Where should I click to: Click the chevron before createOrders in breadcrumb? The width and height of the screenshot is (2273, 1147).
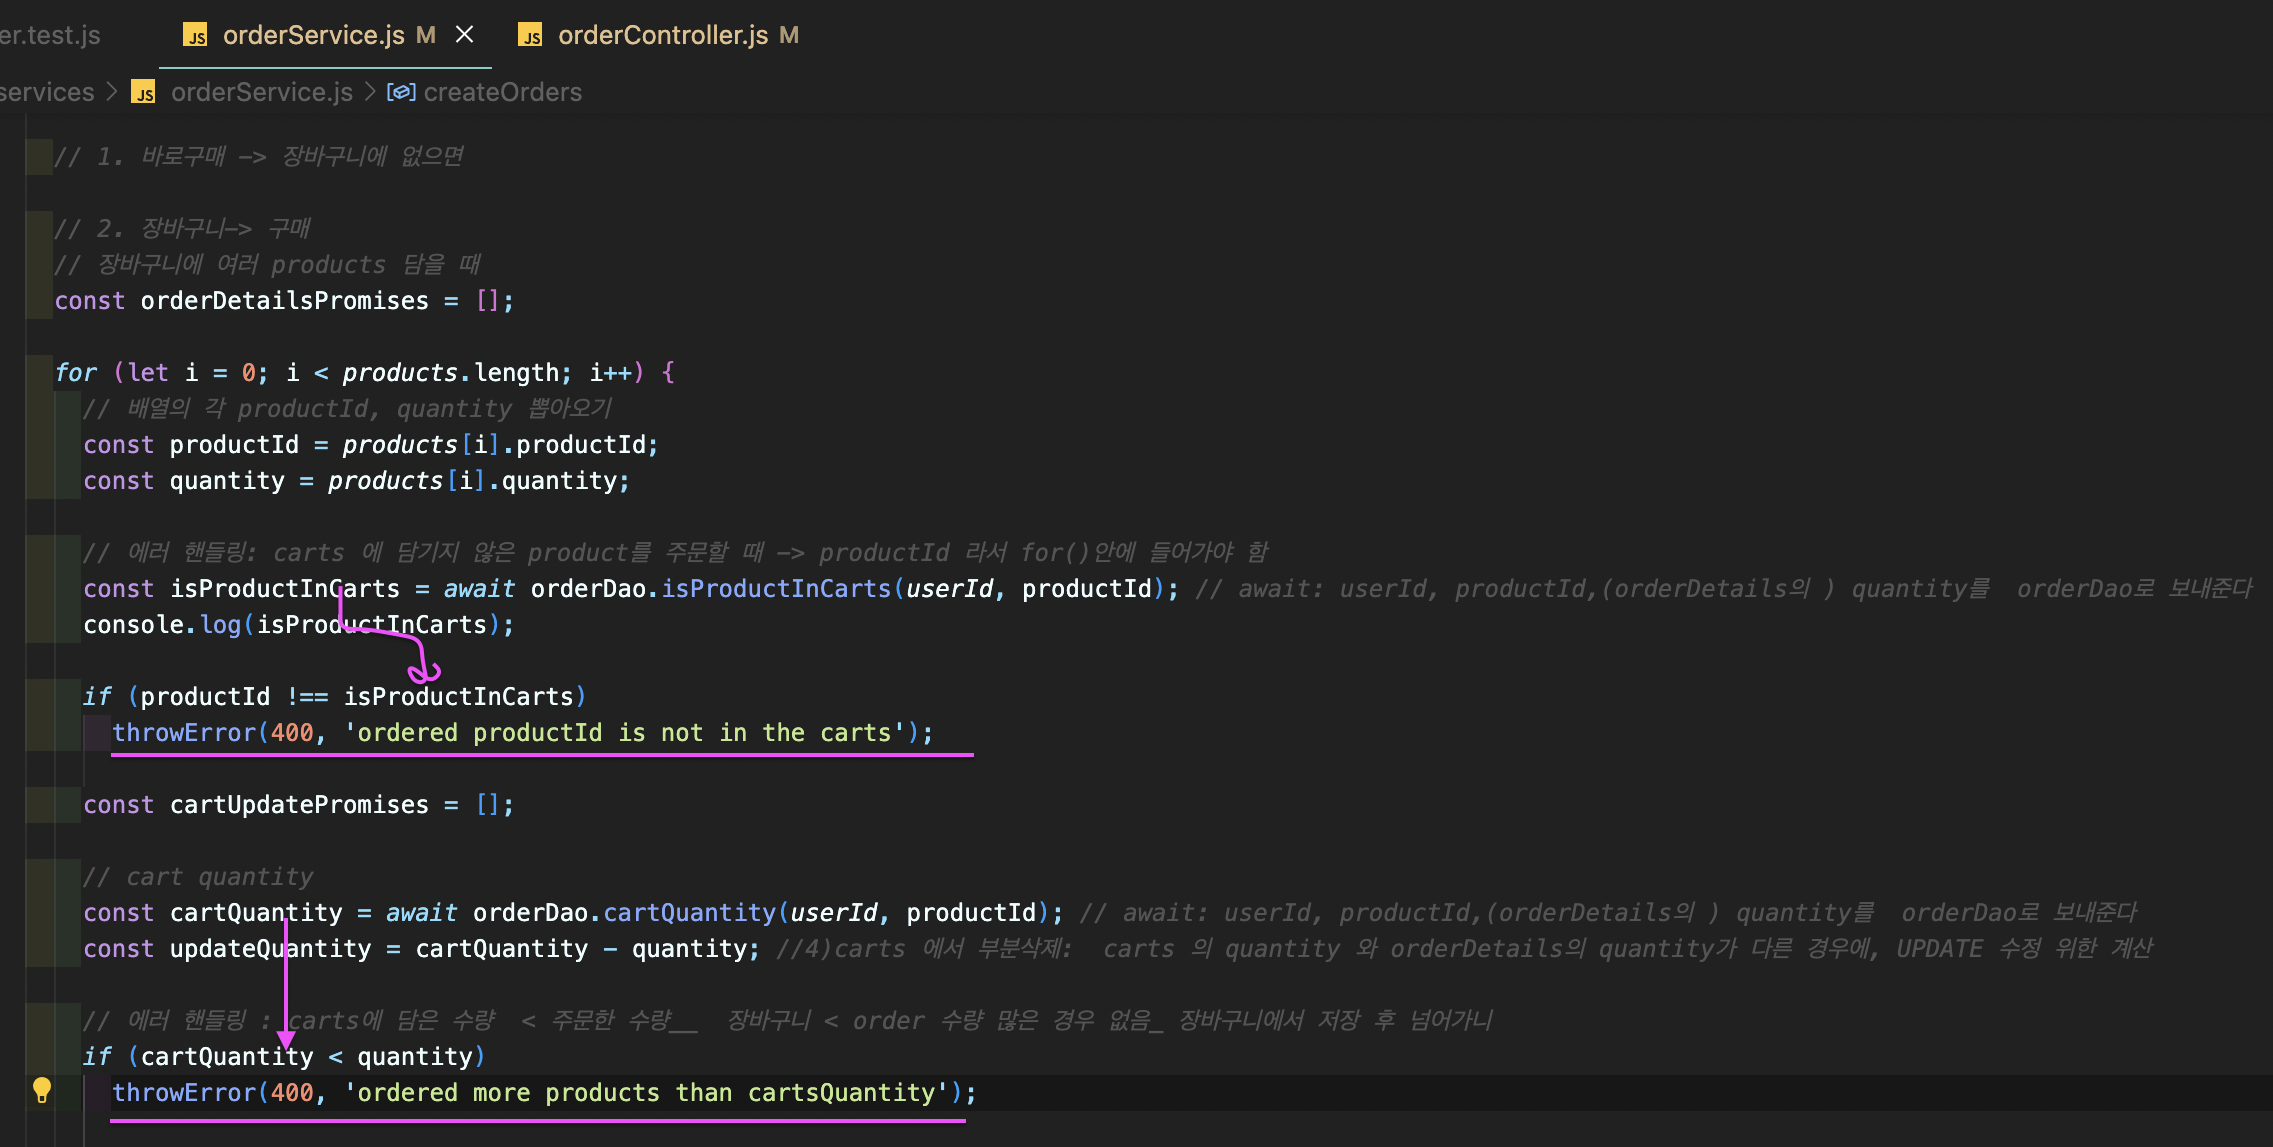(x=370, y=92)
